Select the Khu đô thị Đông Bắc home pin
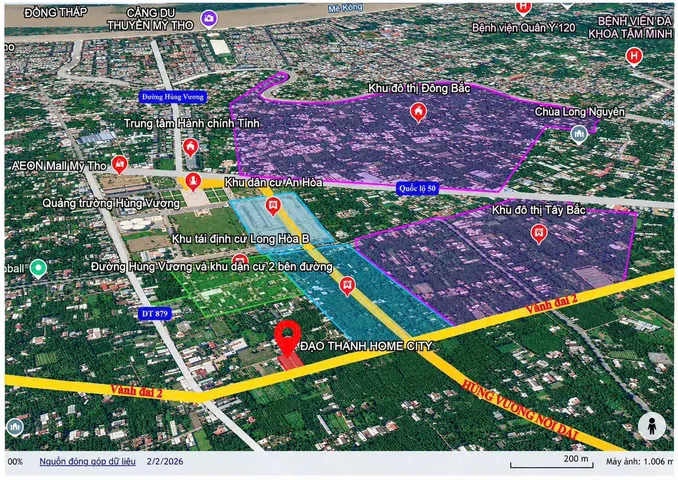This screenshot has width=678, height=480. 418,112
